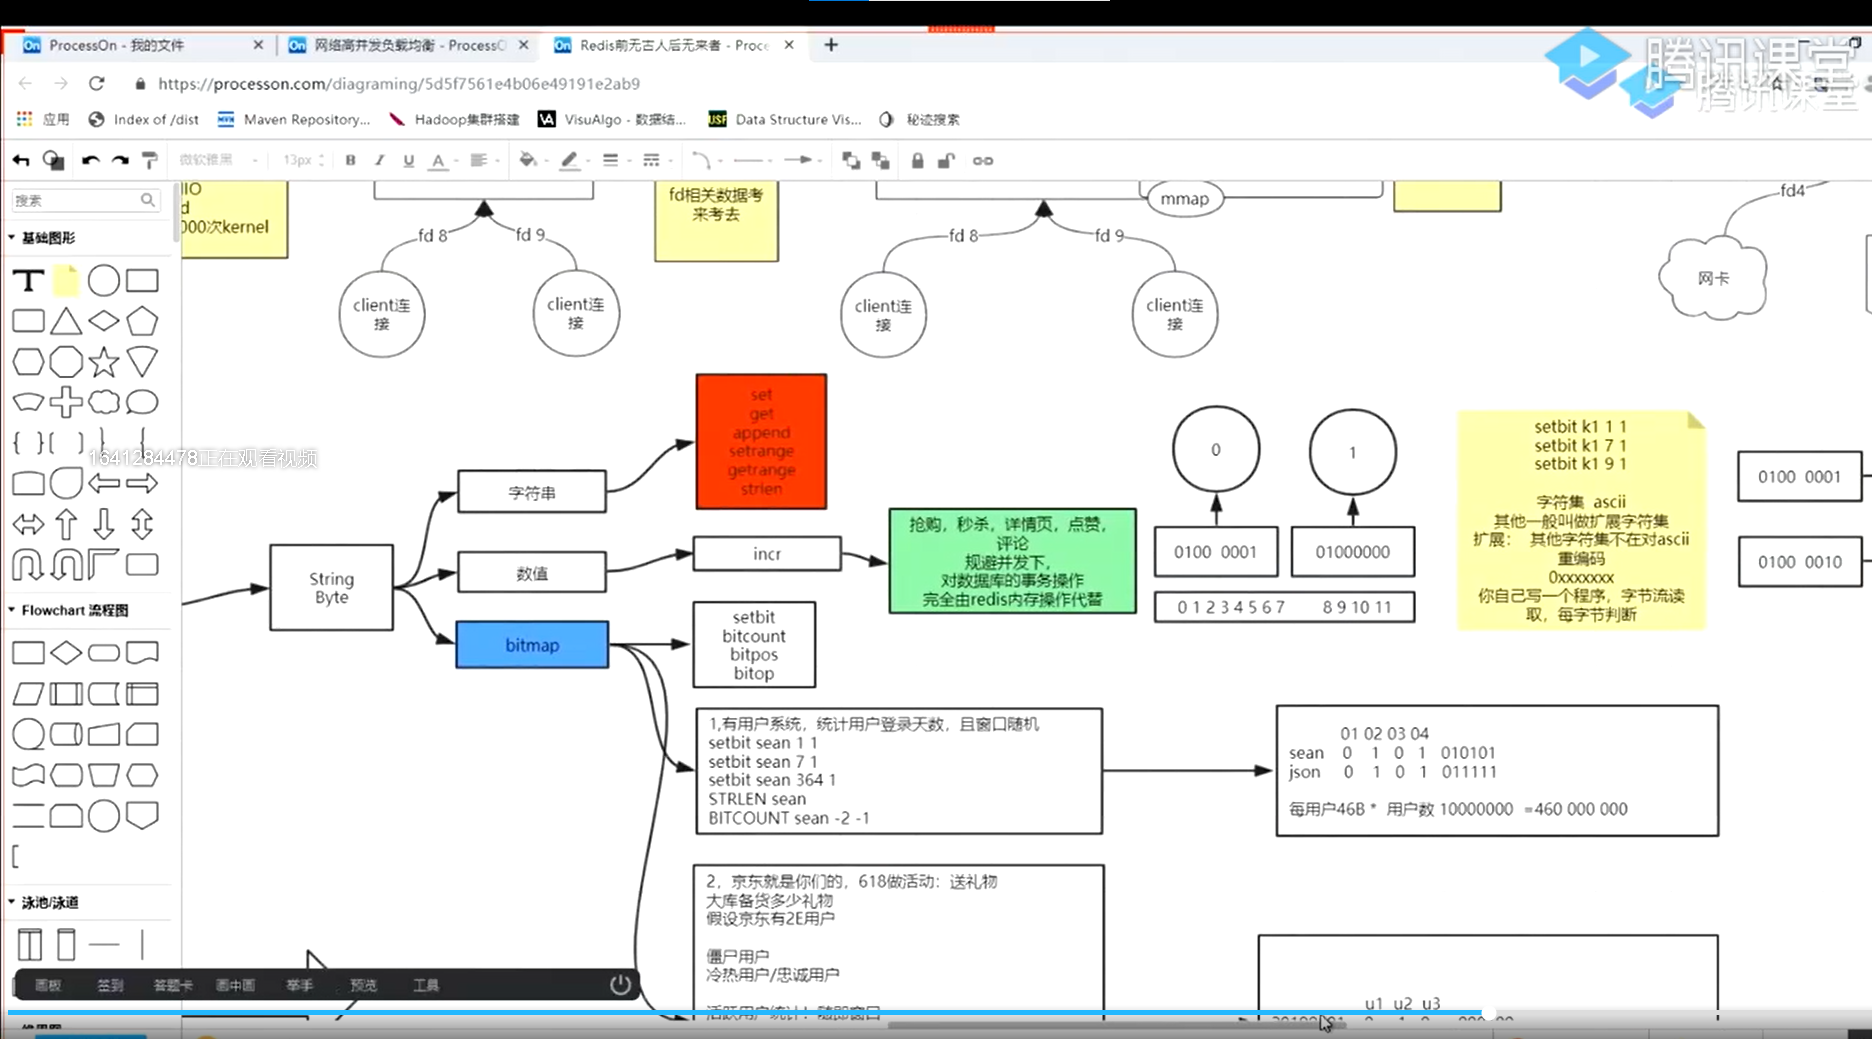Open the line start style dropdown
Image resolution: width=1872 pixels, height=1039 pixels.
point(752,160)
